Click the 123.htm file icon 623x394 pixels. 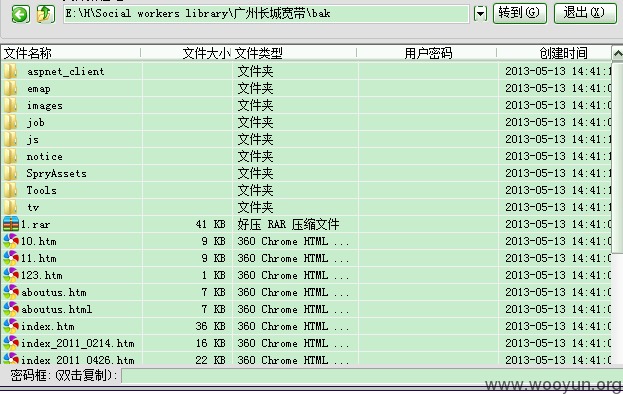[11, 275]
